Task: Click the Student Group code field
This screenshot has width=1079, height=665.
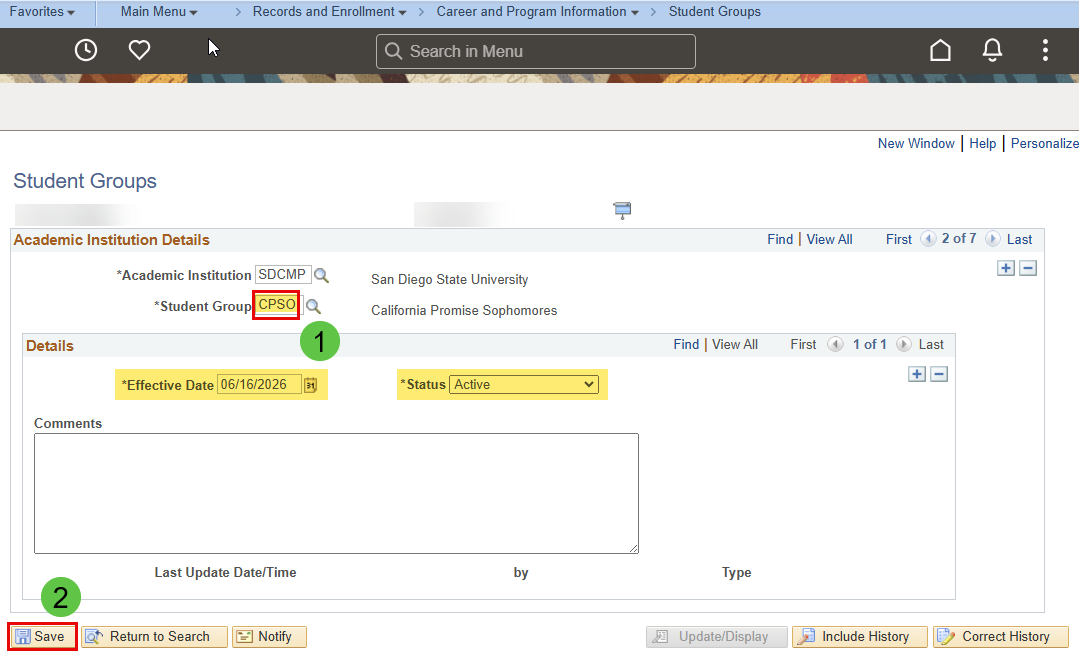Action: point(277,305)
